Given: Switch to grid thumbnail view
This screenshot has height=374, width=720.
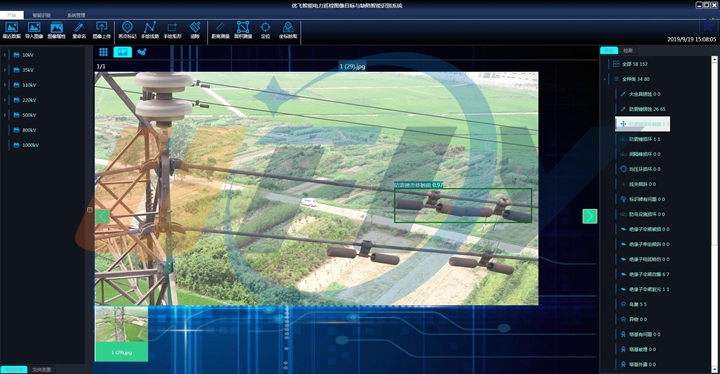Looking at the screenshot, I should coord(103,52).
